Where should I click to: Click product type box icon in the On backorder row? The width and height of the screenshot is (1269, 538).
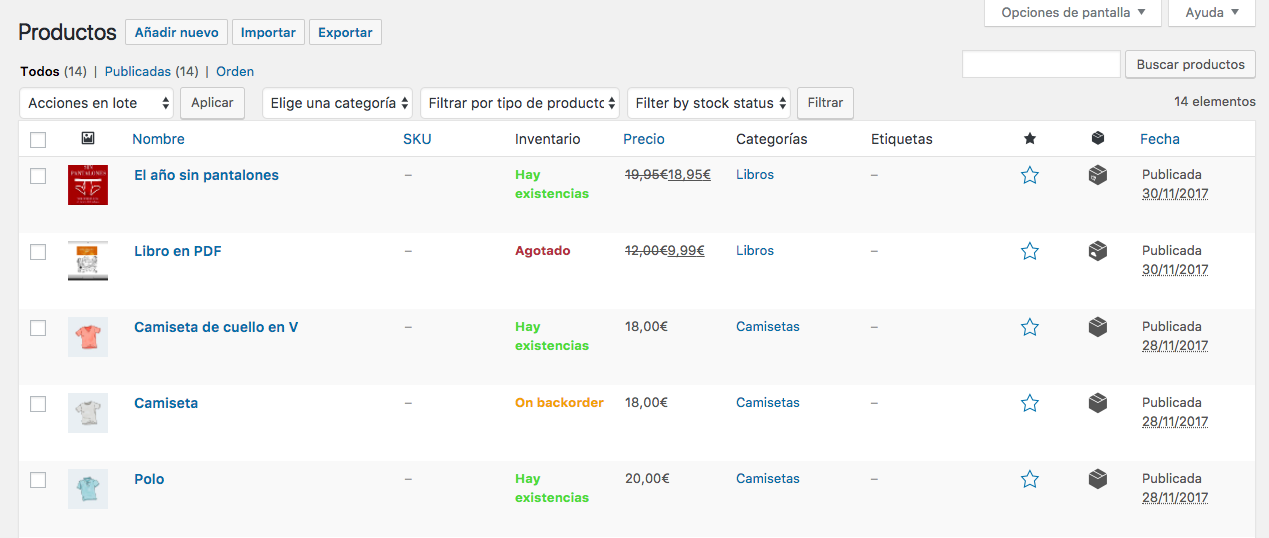pyautogui.click(x=1098, y=403)
